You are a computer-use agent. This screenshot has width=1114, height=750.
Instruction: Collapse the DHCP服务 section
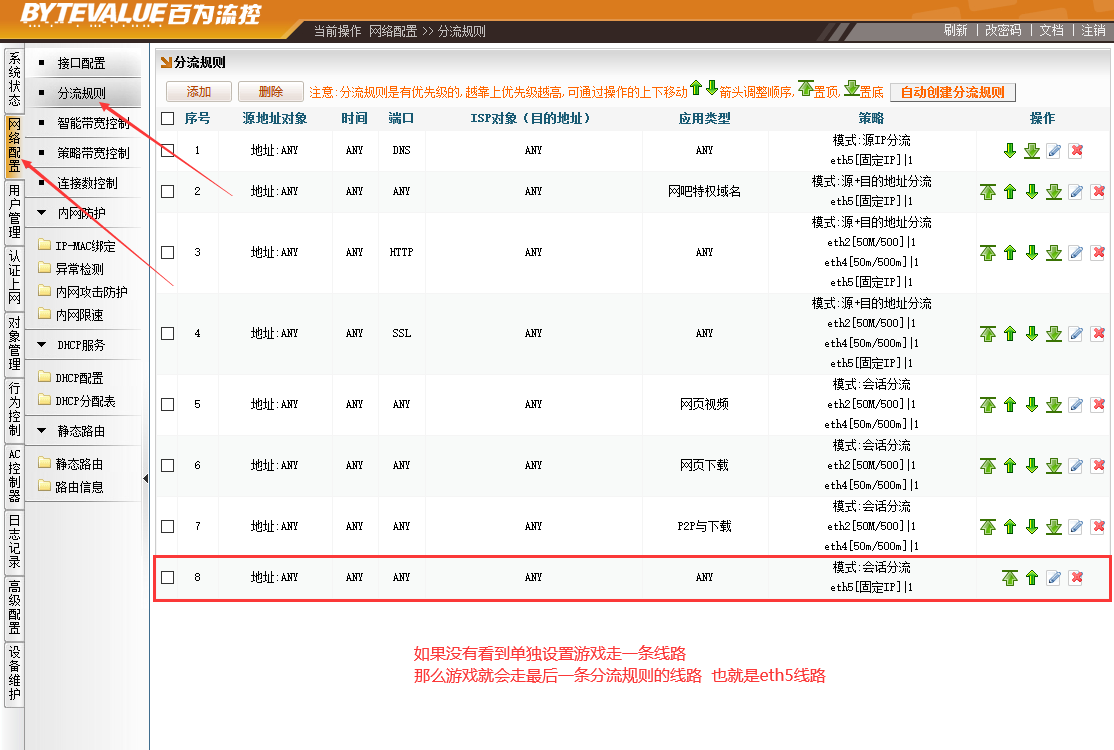tap(42, 345)
